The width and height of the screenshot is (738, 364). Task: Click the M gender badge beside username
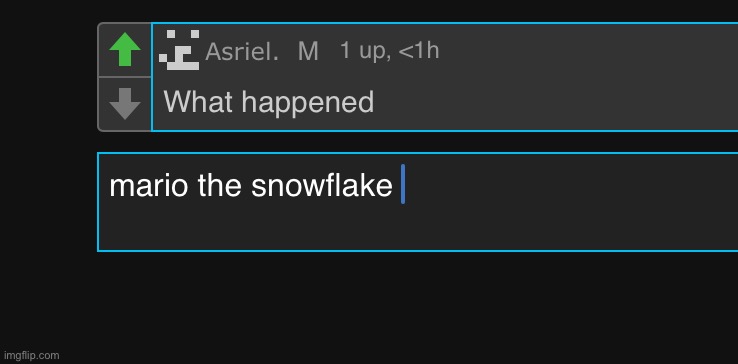click(x=308, y=51)
